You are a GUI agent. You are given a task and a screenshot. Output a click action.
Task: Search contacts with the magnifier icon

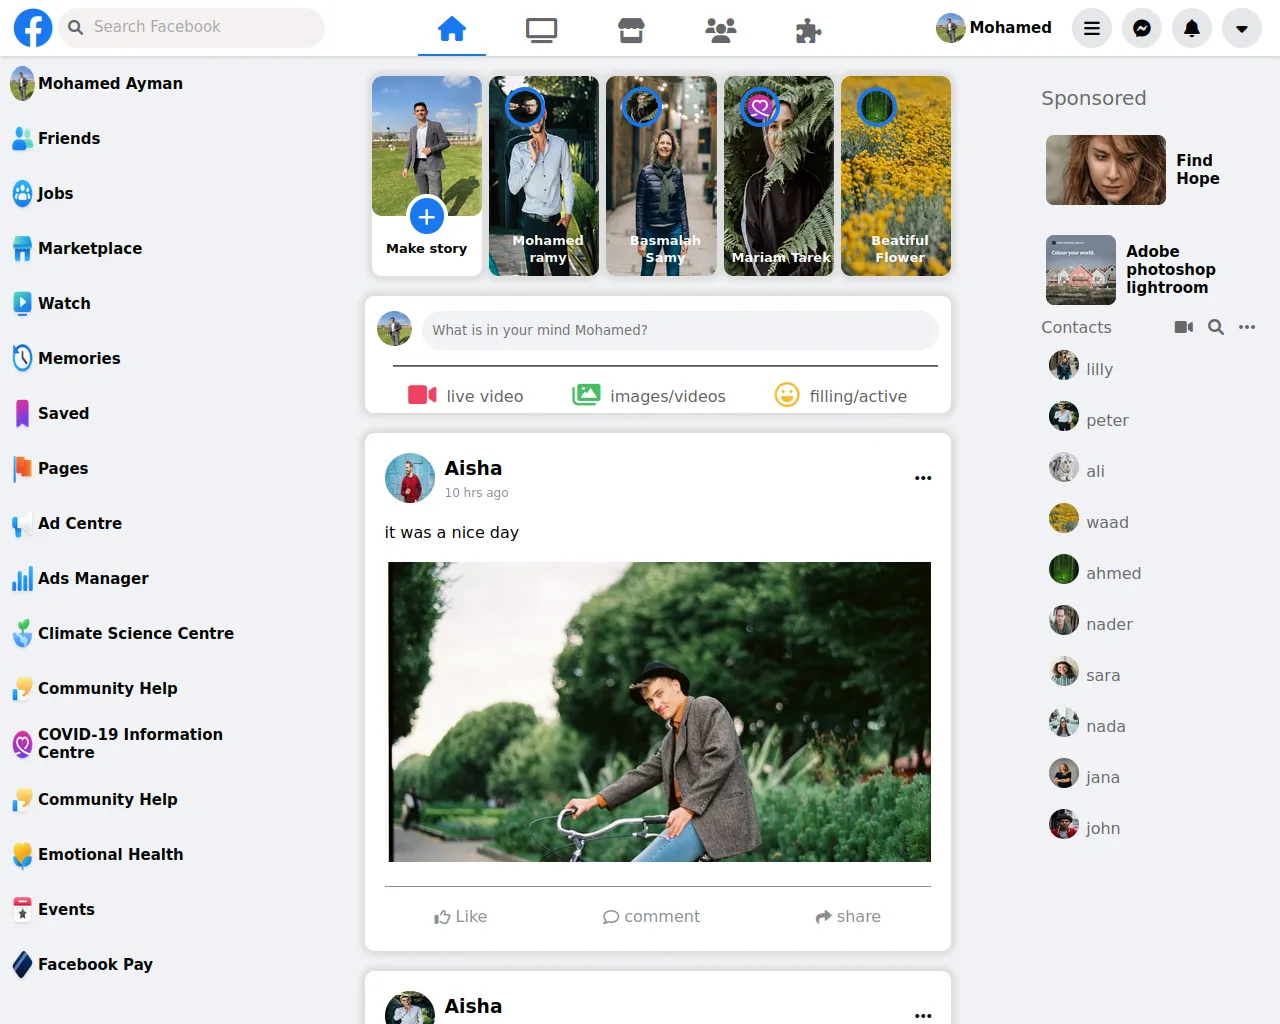(1216, 327)
